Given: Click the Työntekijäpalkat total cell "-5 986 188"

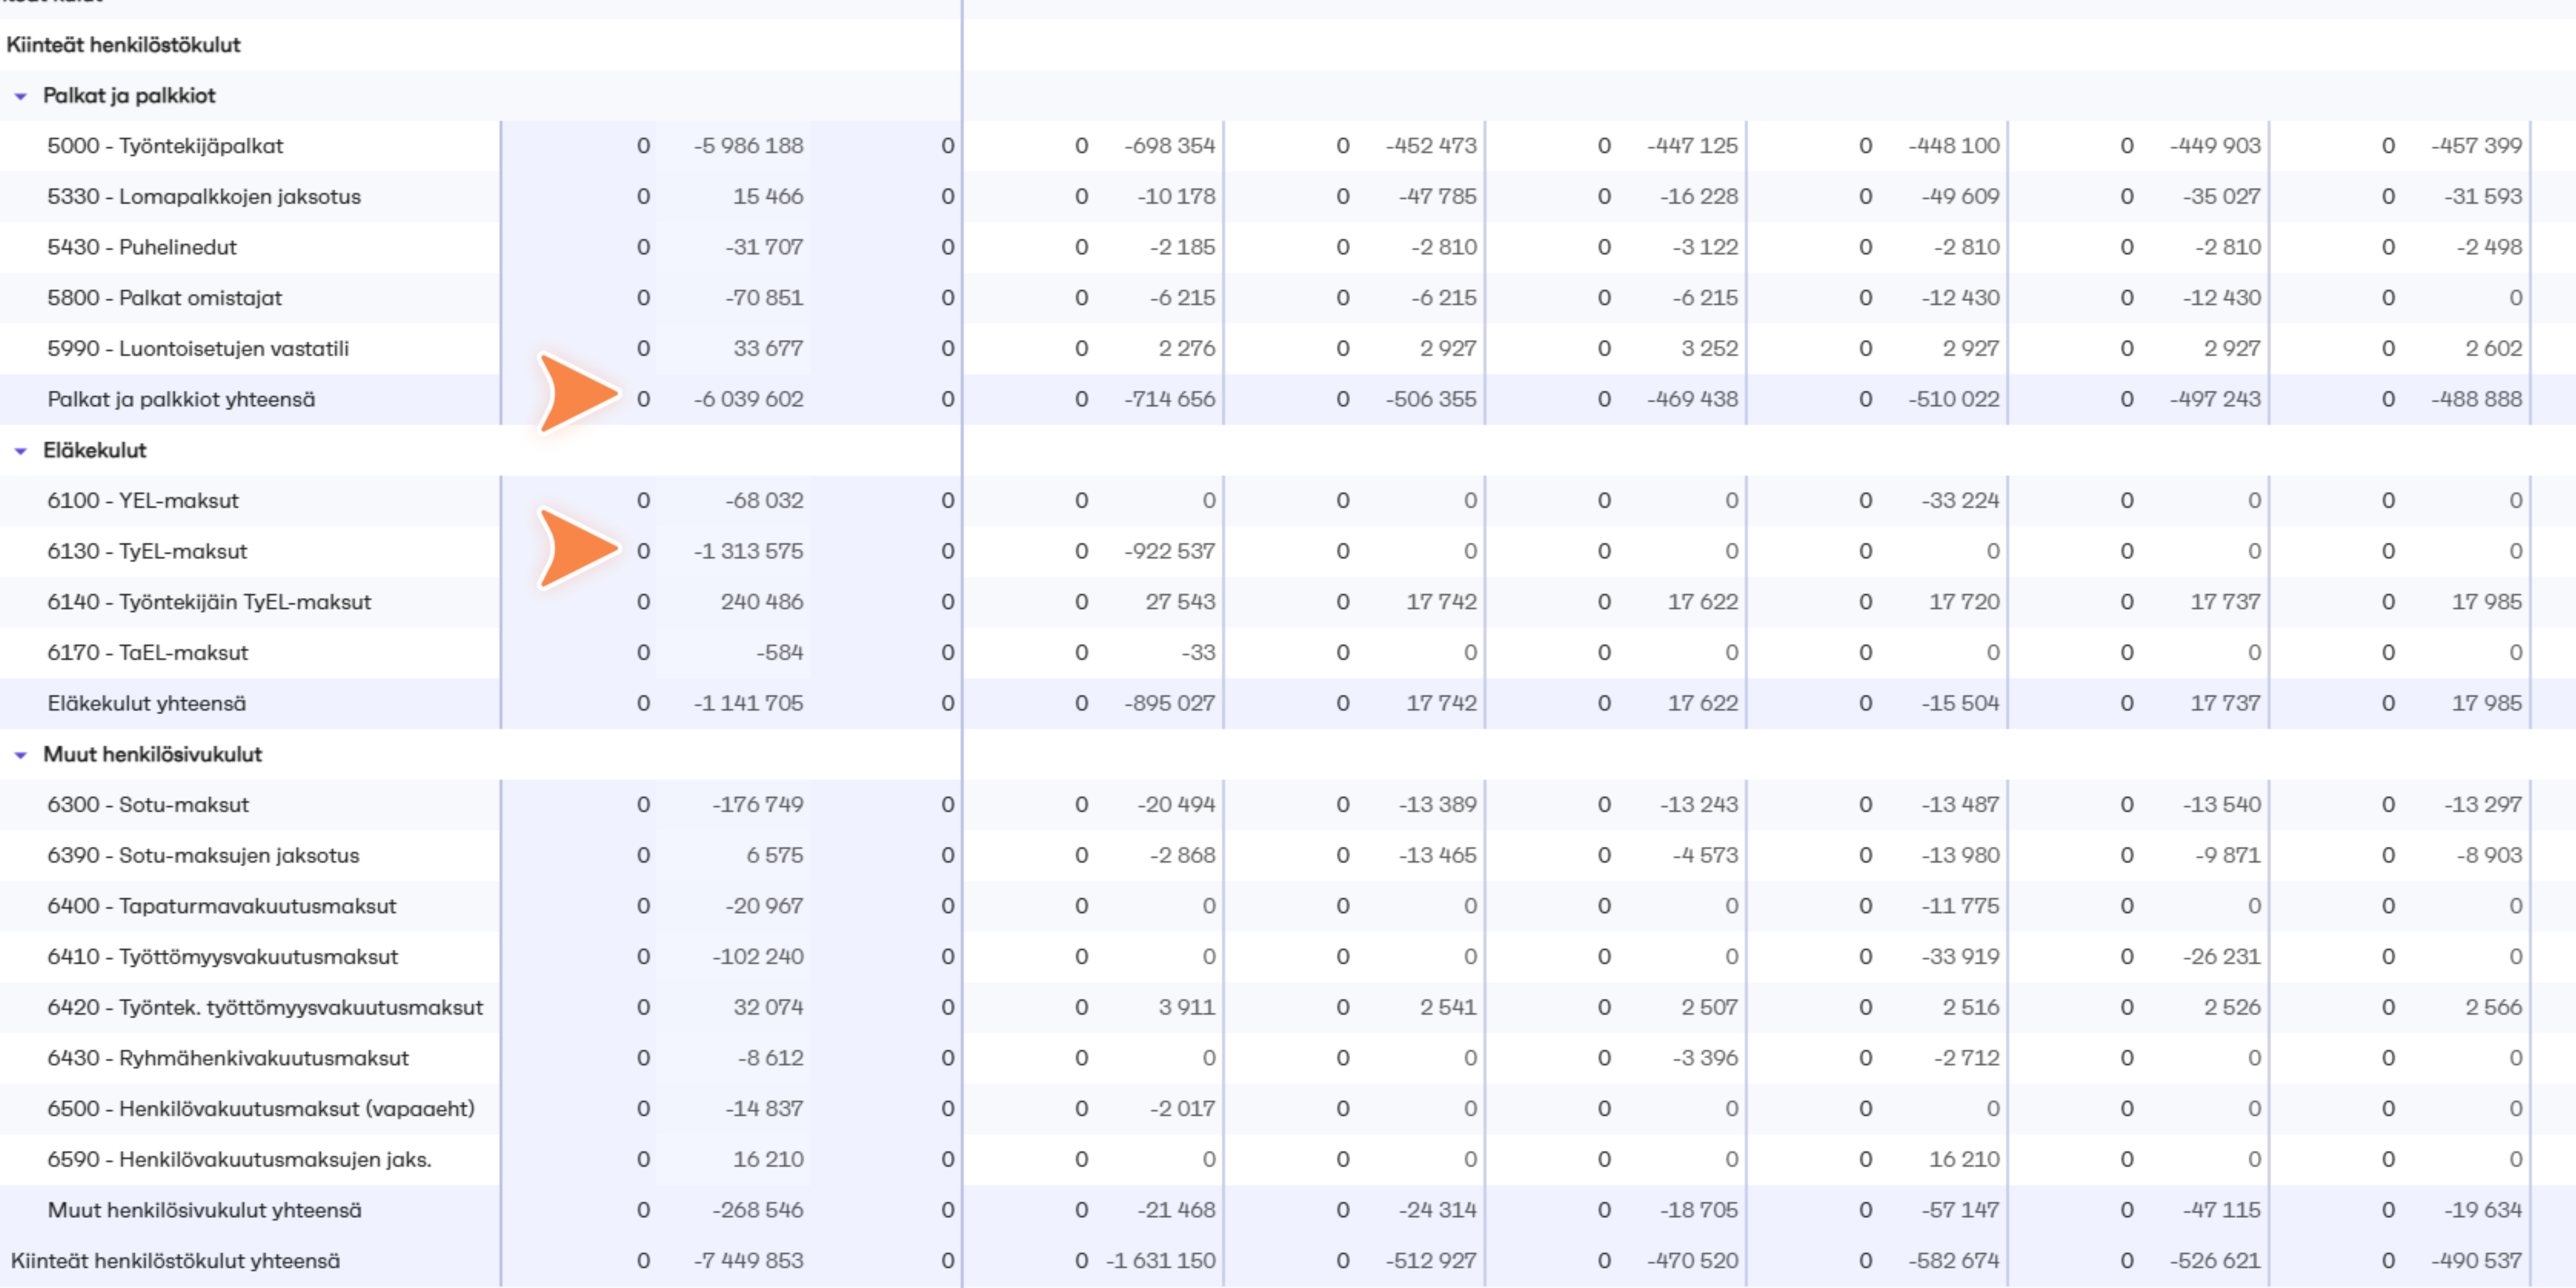Looking at the screenshot, I should 749,146.
